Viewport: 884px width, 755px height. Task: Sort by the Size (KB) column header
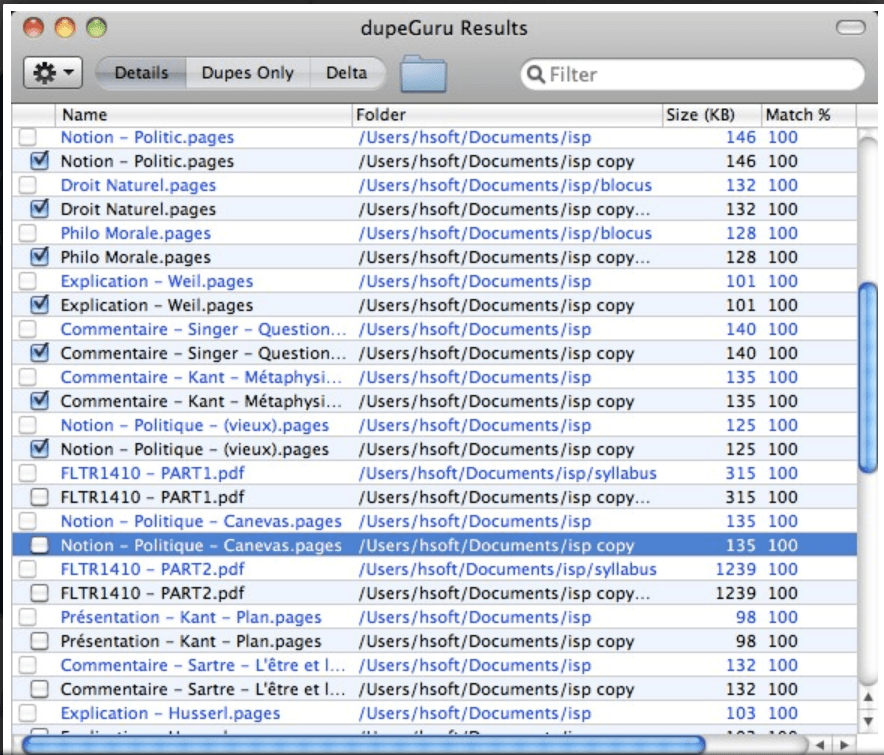pos(702,114)
